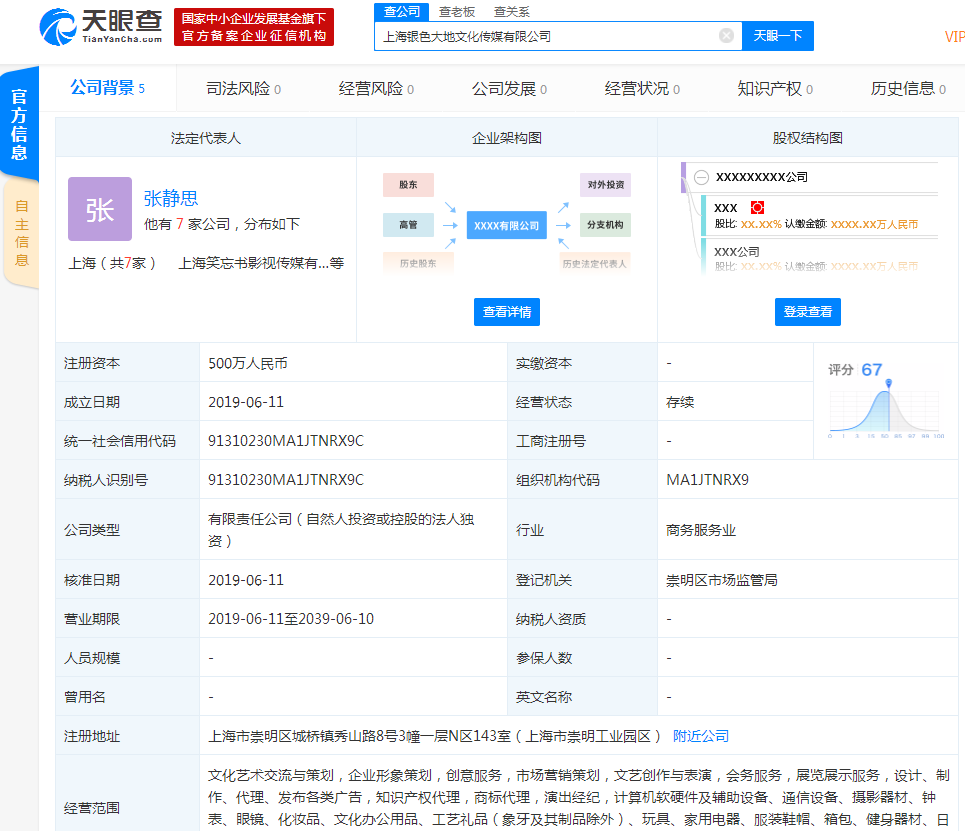Click the 分支机构 node in the diagram
Screen dimensions: 965x831
605,225
